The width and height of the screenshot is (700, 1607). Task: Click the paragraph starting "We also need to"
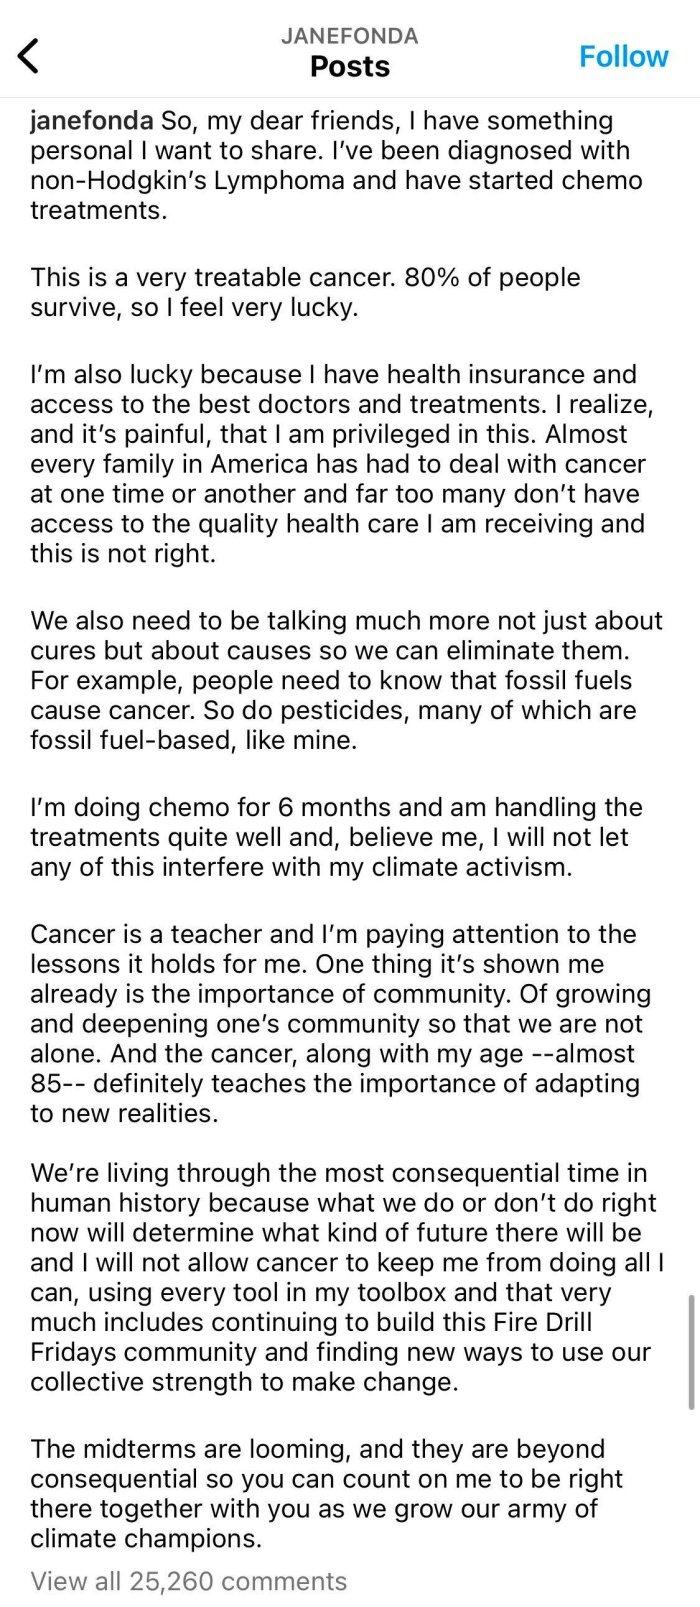345,680
